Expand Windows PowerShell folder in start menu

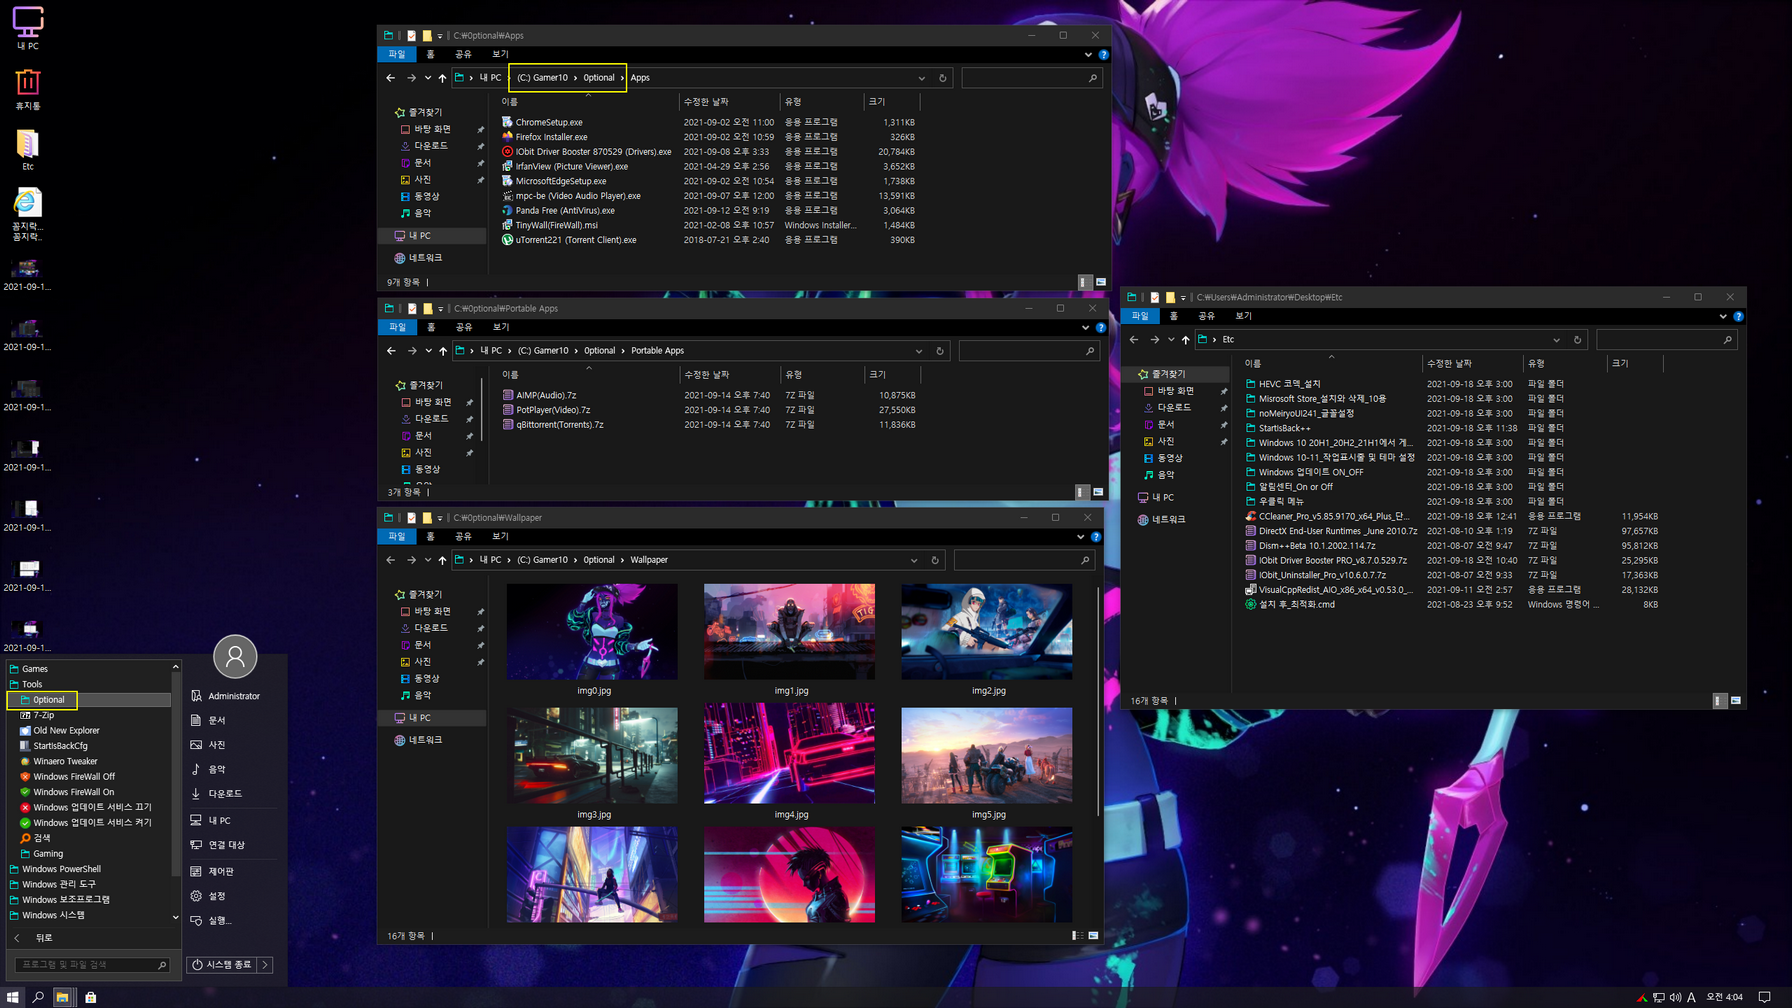(61, 869)
